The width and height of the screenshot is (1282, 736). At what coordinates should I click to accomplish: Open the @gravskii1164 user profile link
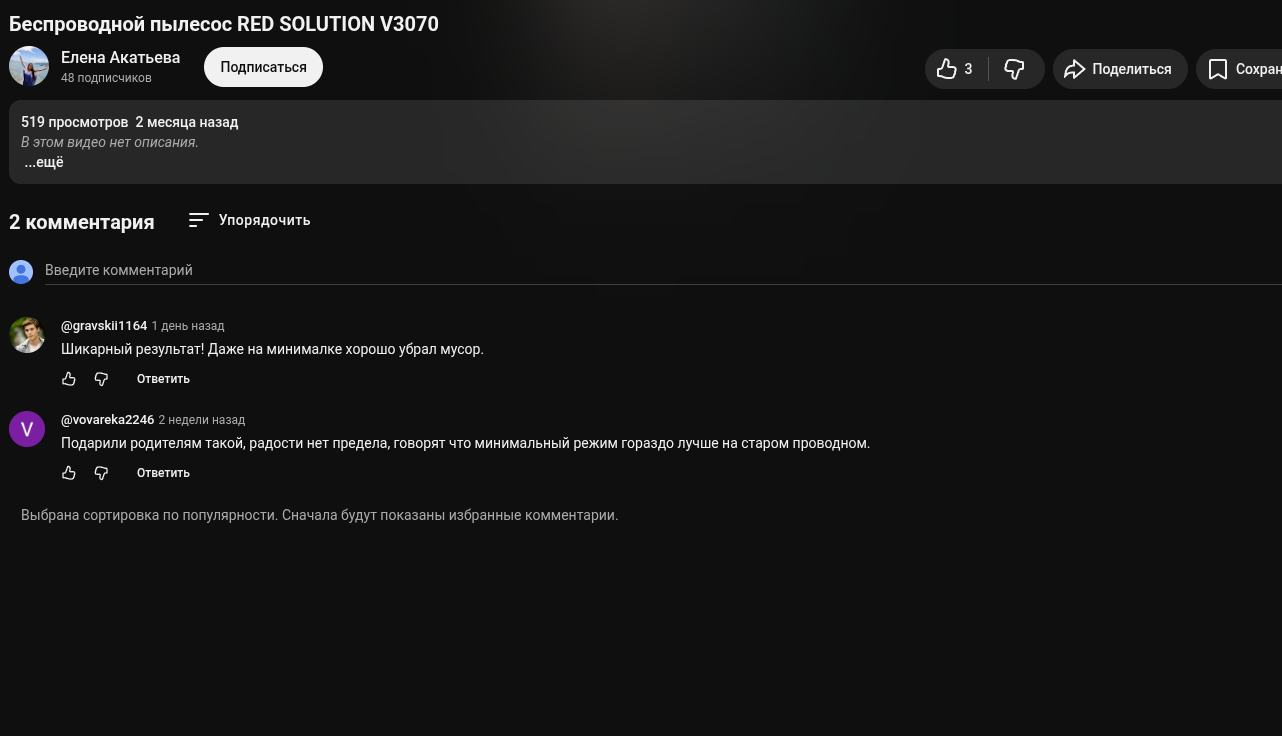104,326
